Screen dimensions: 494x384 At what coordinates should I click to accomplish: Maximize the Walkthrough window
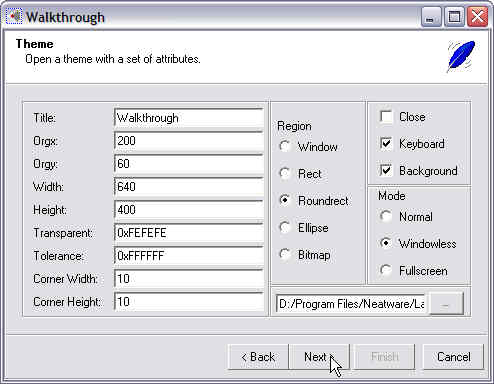(x=454, y=17)
